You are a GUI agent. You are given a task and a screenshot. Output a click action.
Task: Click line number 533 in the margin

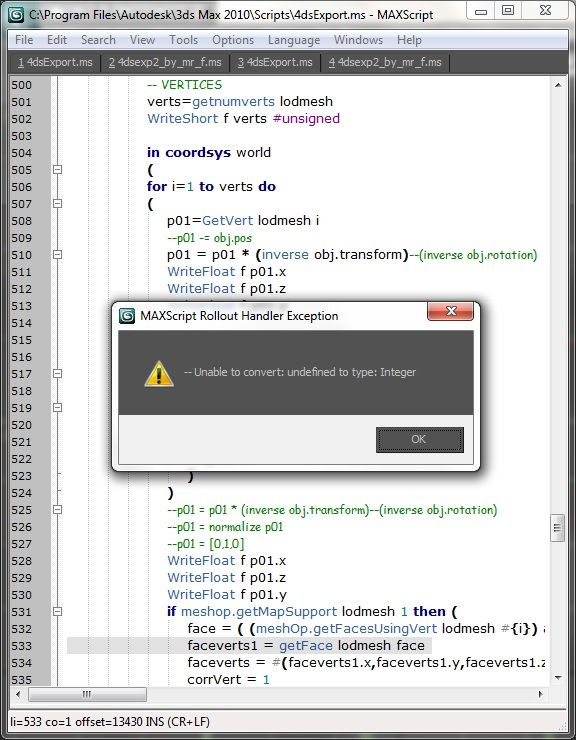21,646
